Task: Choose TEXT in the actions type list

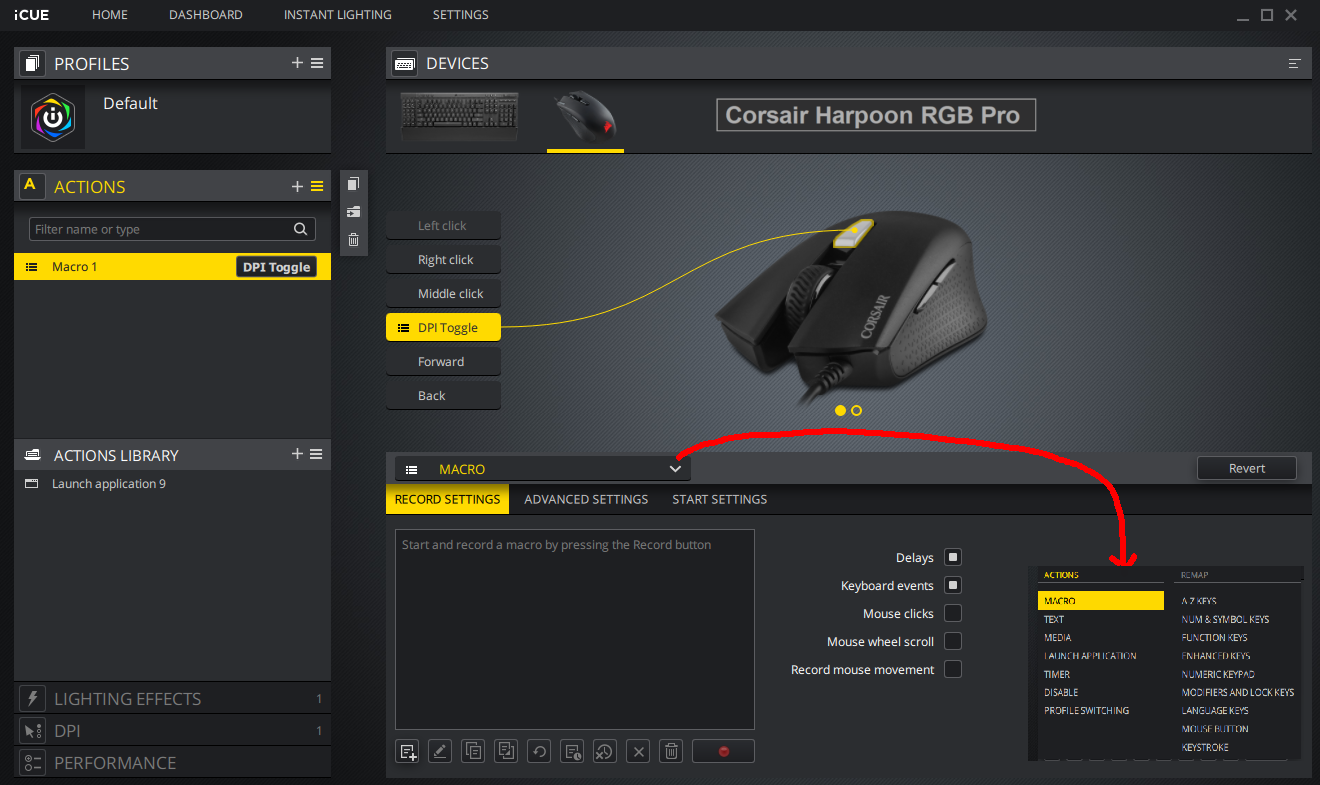Action: (x=1054, y=619)
